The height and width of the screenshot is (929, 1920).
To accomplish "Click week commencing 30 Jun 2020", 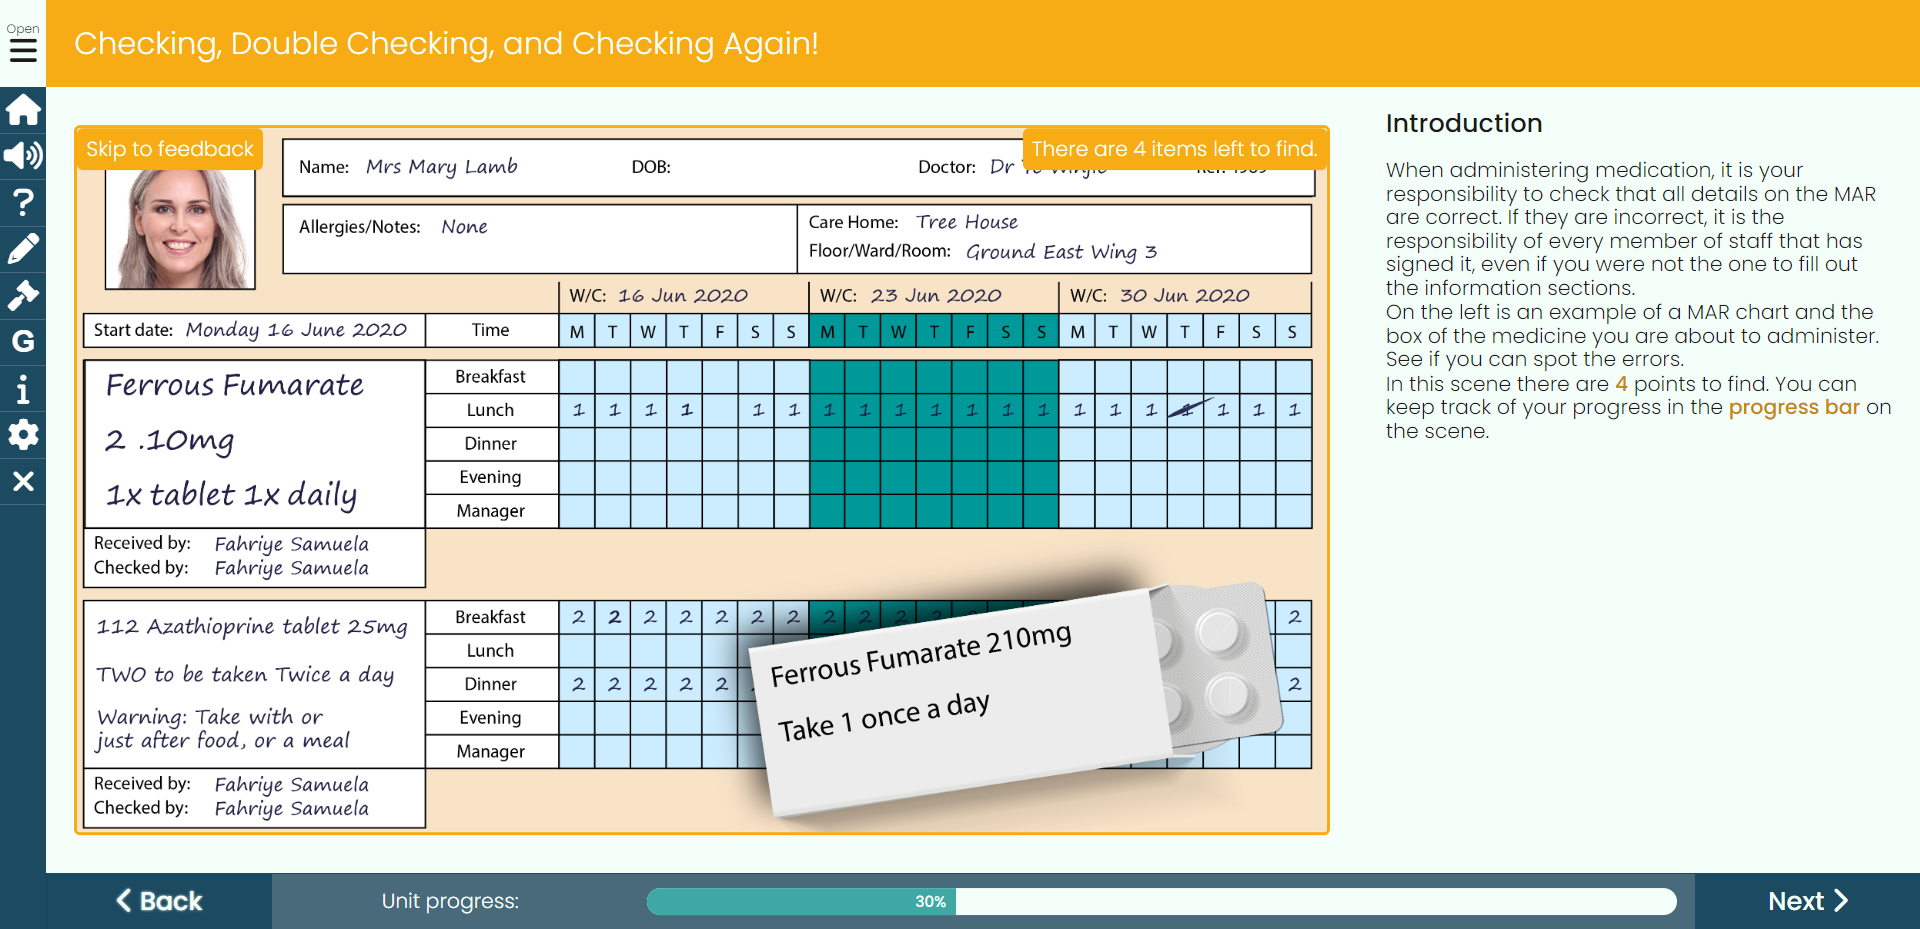I will pyautogui.click(x=1185, y=296).
